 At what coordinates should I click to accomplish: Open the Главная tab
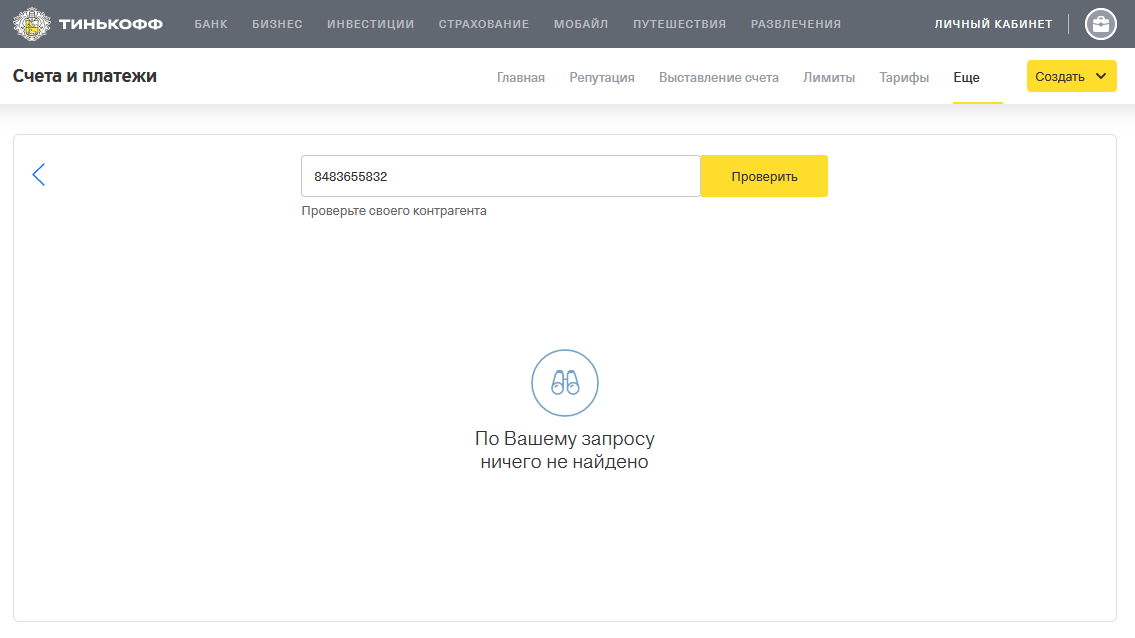click(x=521, y=77)
